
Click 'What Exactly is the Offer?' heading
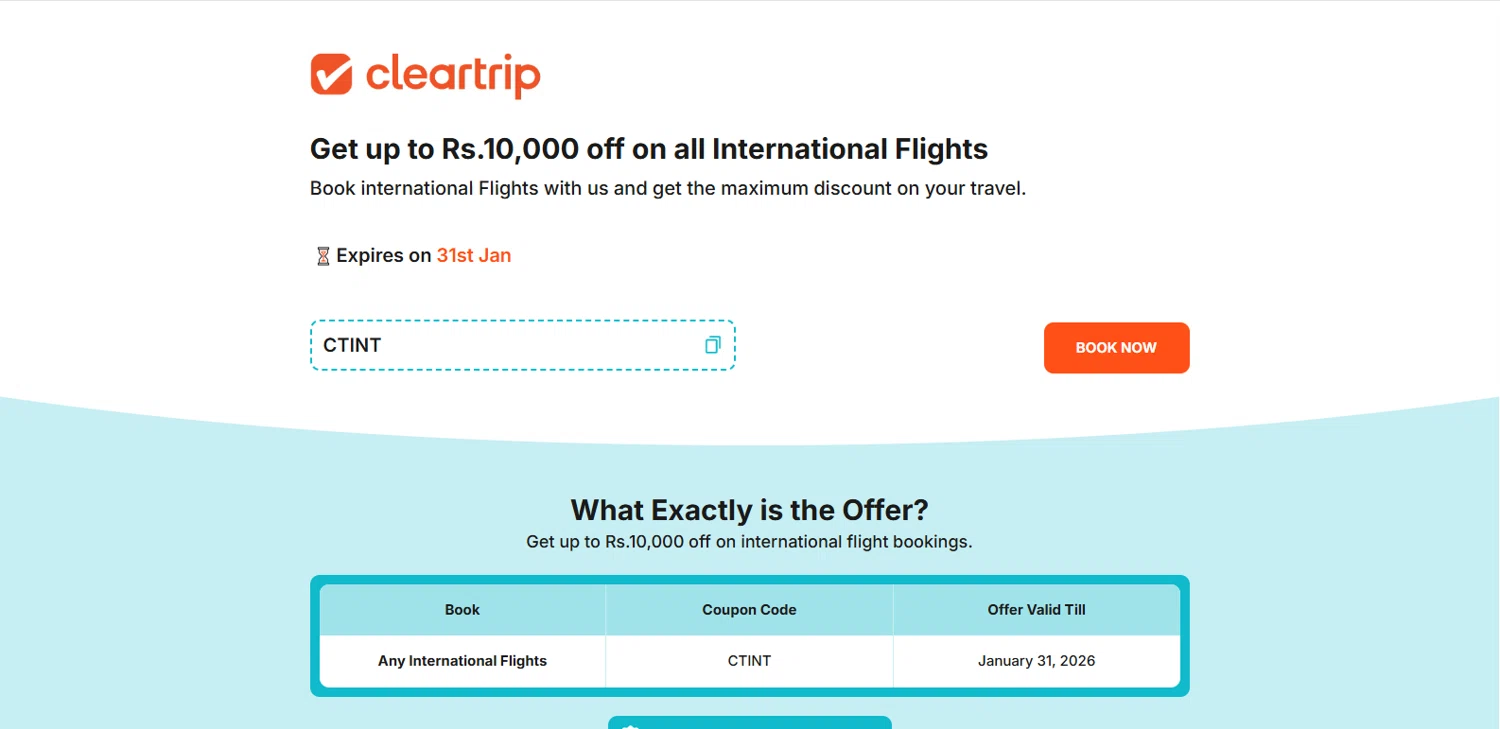[x=749, y=510]
